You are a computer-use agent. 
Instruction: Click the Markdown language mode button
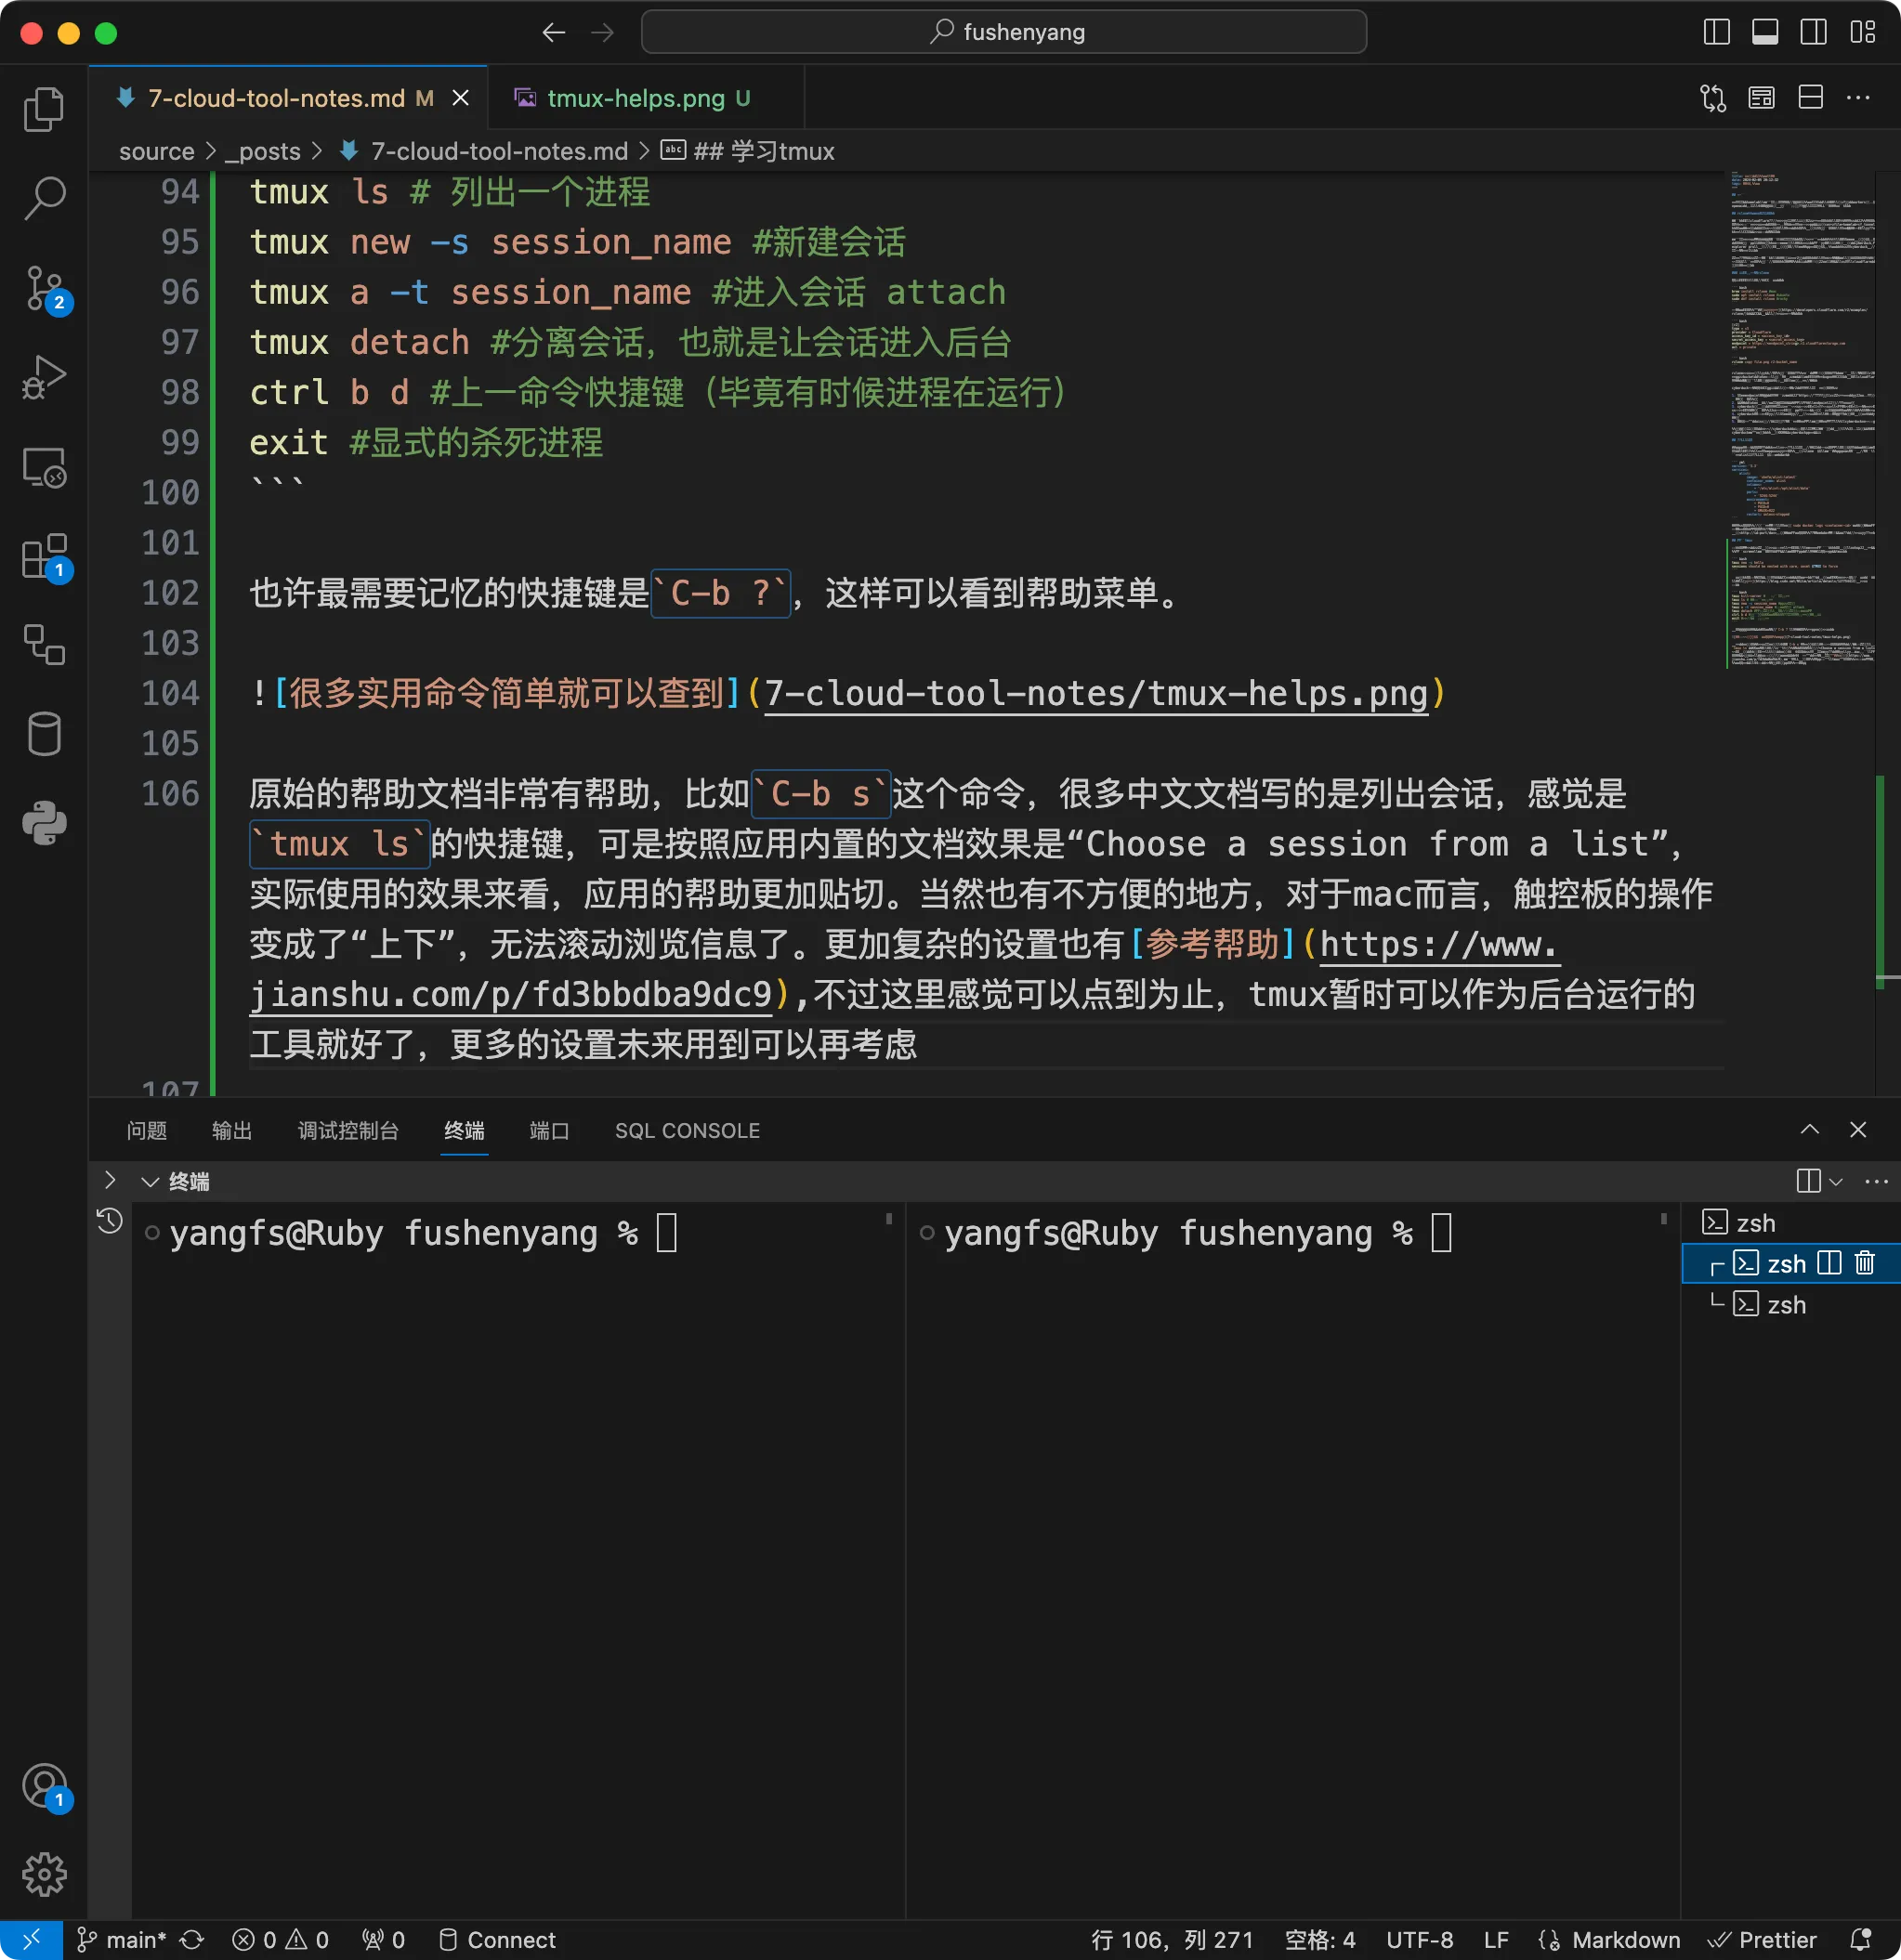tap(1625, 1940)
